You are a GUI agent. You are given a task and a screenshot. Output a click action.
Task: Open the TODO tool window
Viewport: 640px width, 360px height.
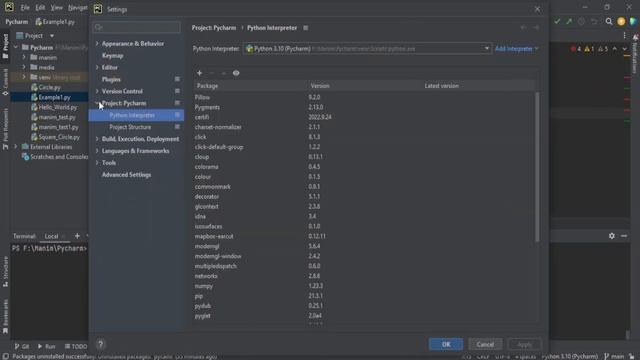tap(76, 346)
